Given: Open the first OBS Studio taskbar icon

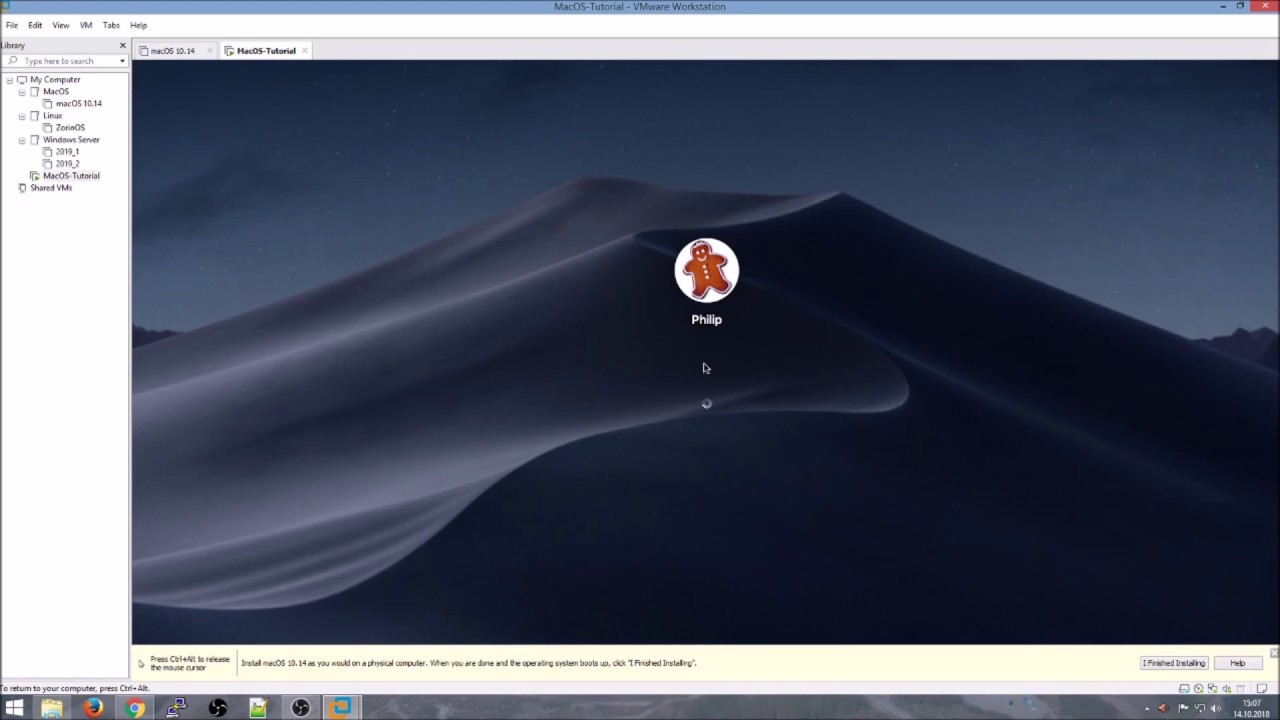Looking at the screenshot, I should pos(217,708).
